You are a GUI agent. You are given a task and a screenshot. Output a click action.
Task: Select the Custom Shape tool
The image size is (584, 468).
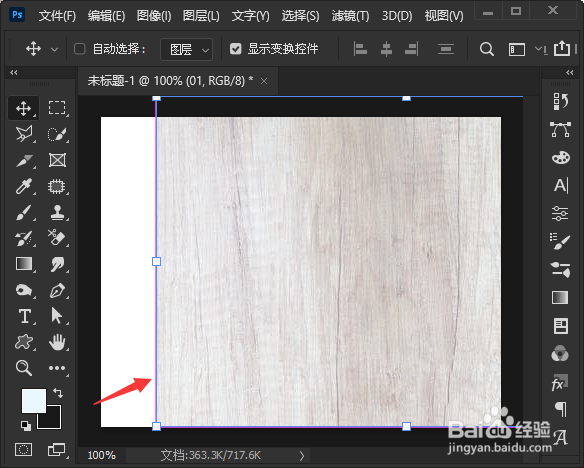pyautogui.click(x=23, y=342)
